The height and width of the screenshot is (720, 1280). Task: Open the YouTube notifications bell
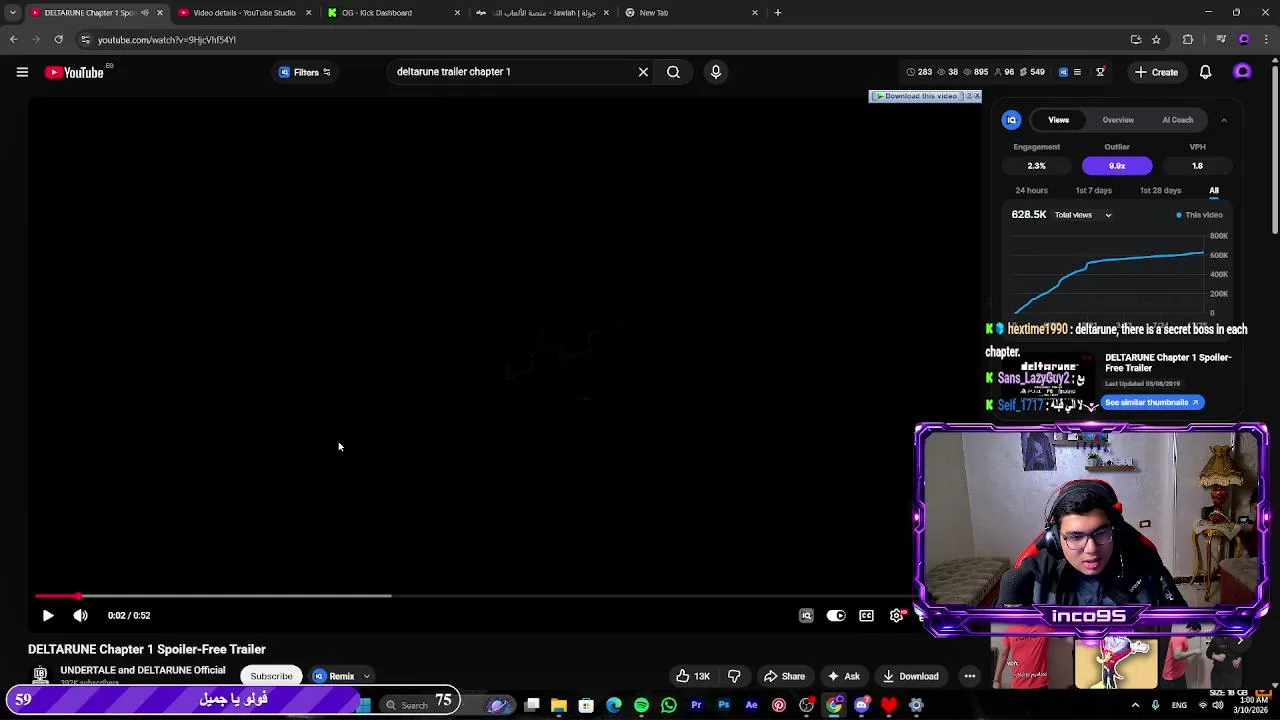point(1205,72)
